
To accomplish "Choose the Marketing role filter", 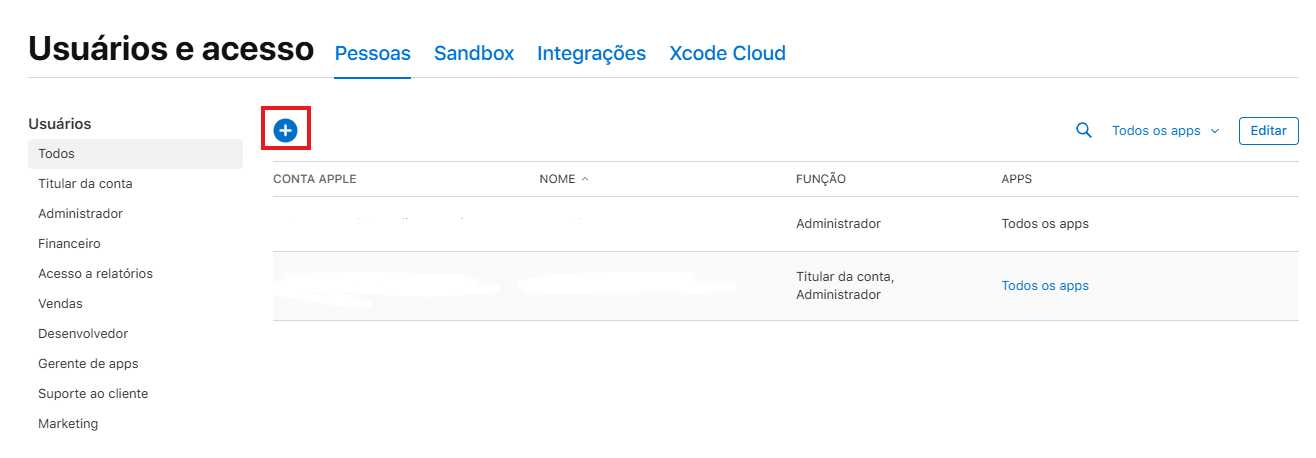I will 68,424.
